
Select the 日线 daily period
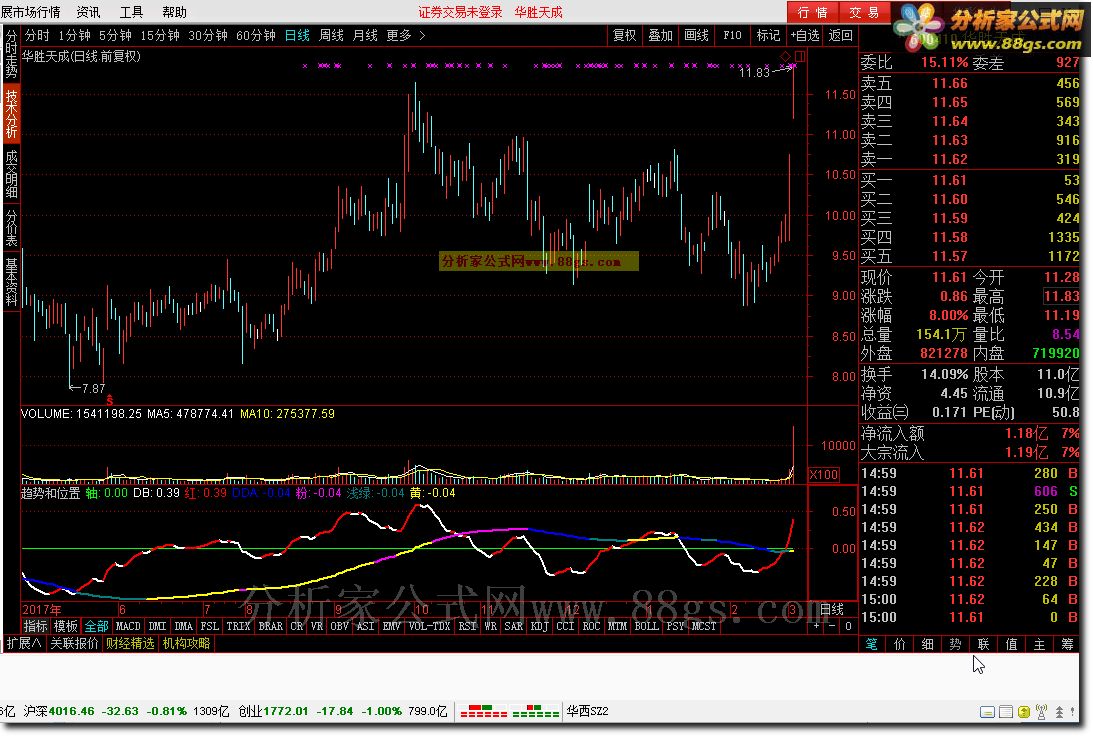coord(297,36)
